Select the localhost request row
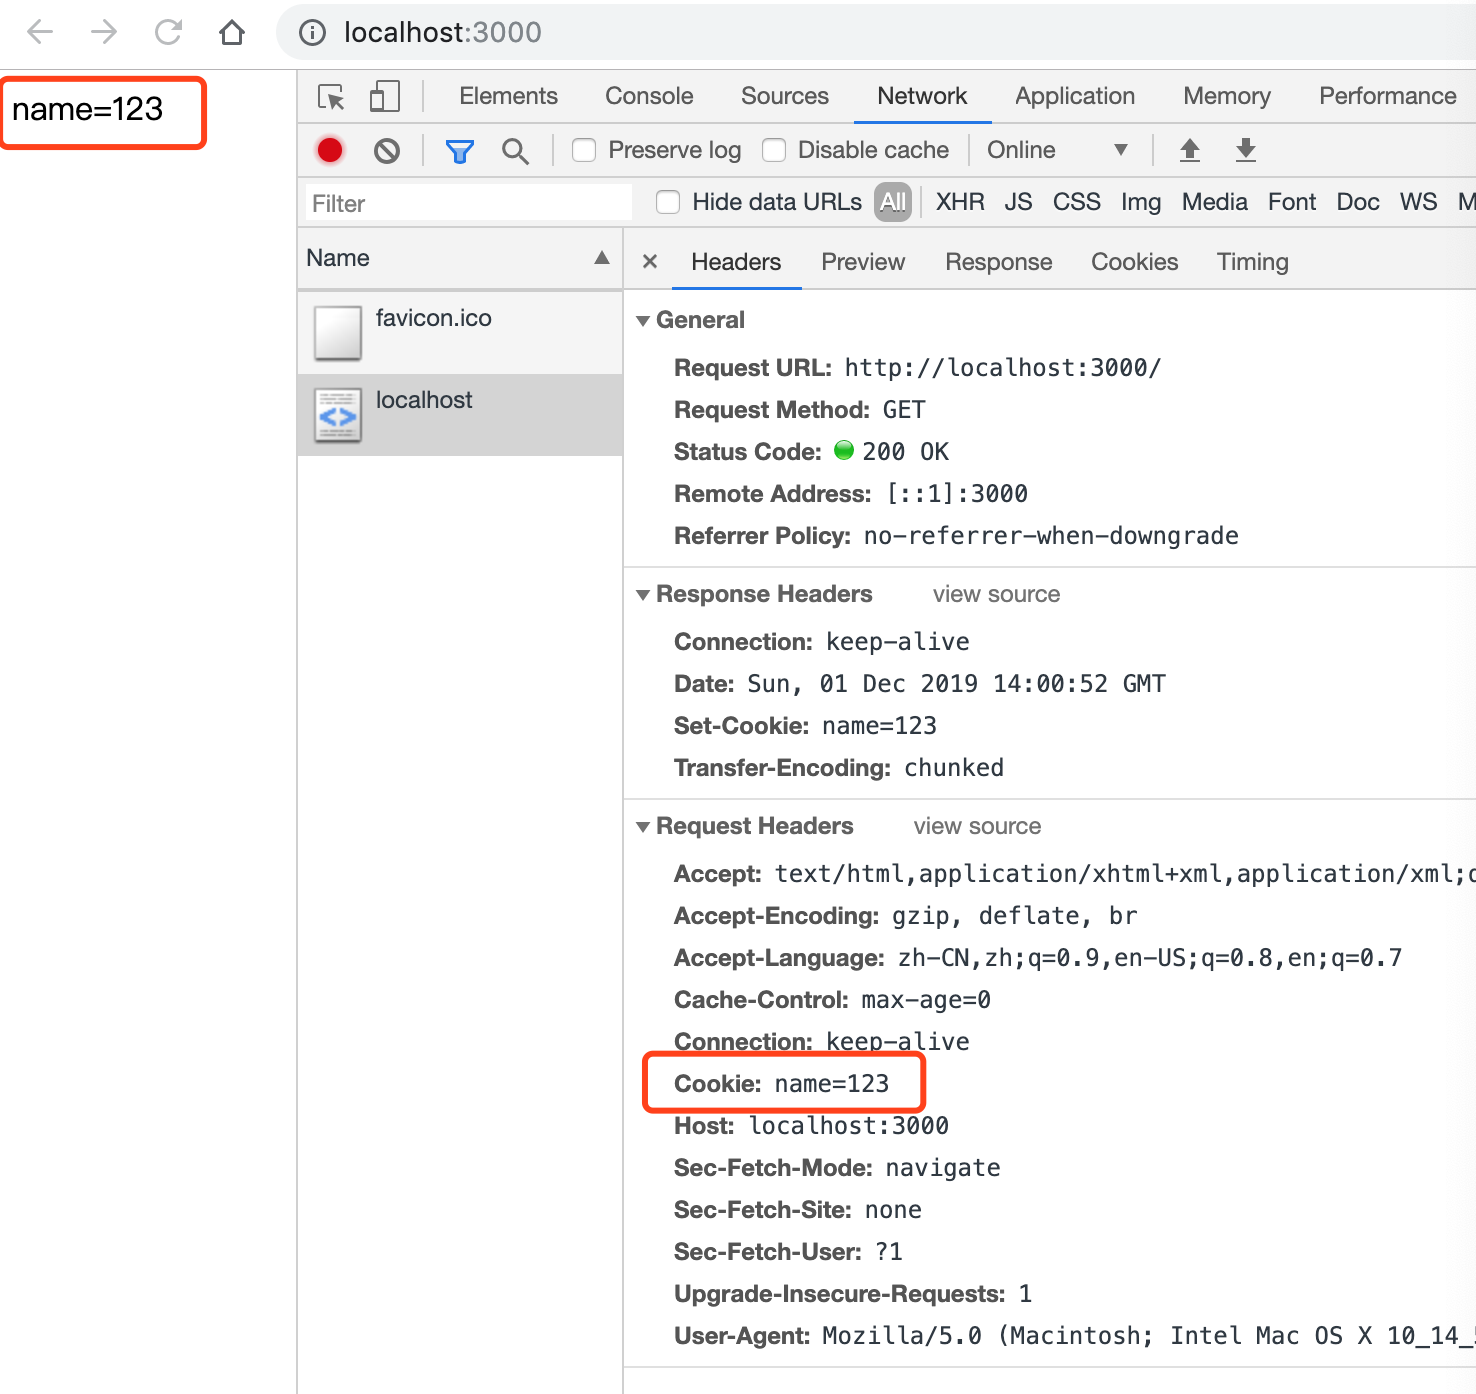Screen dimensions: 1476x1394 (x=460, y=415)
